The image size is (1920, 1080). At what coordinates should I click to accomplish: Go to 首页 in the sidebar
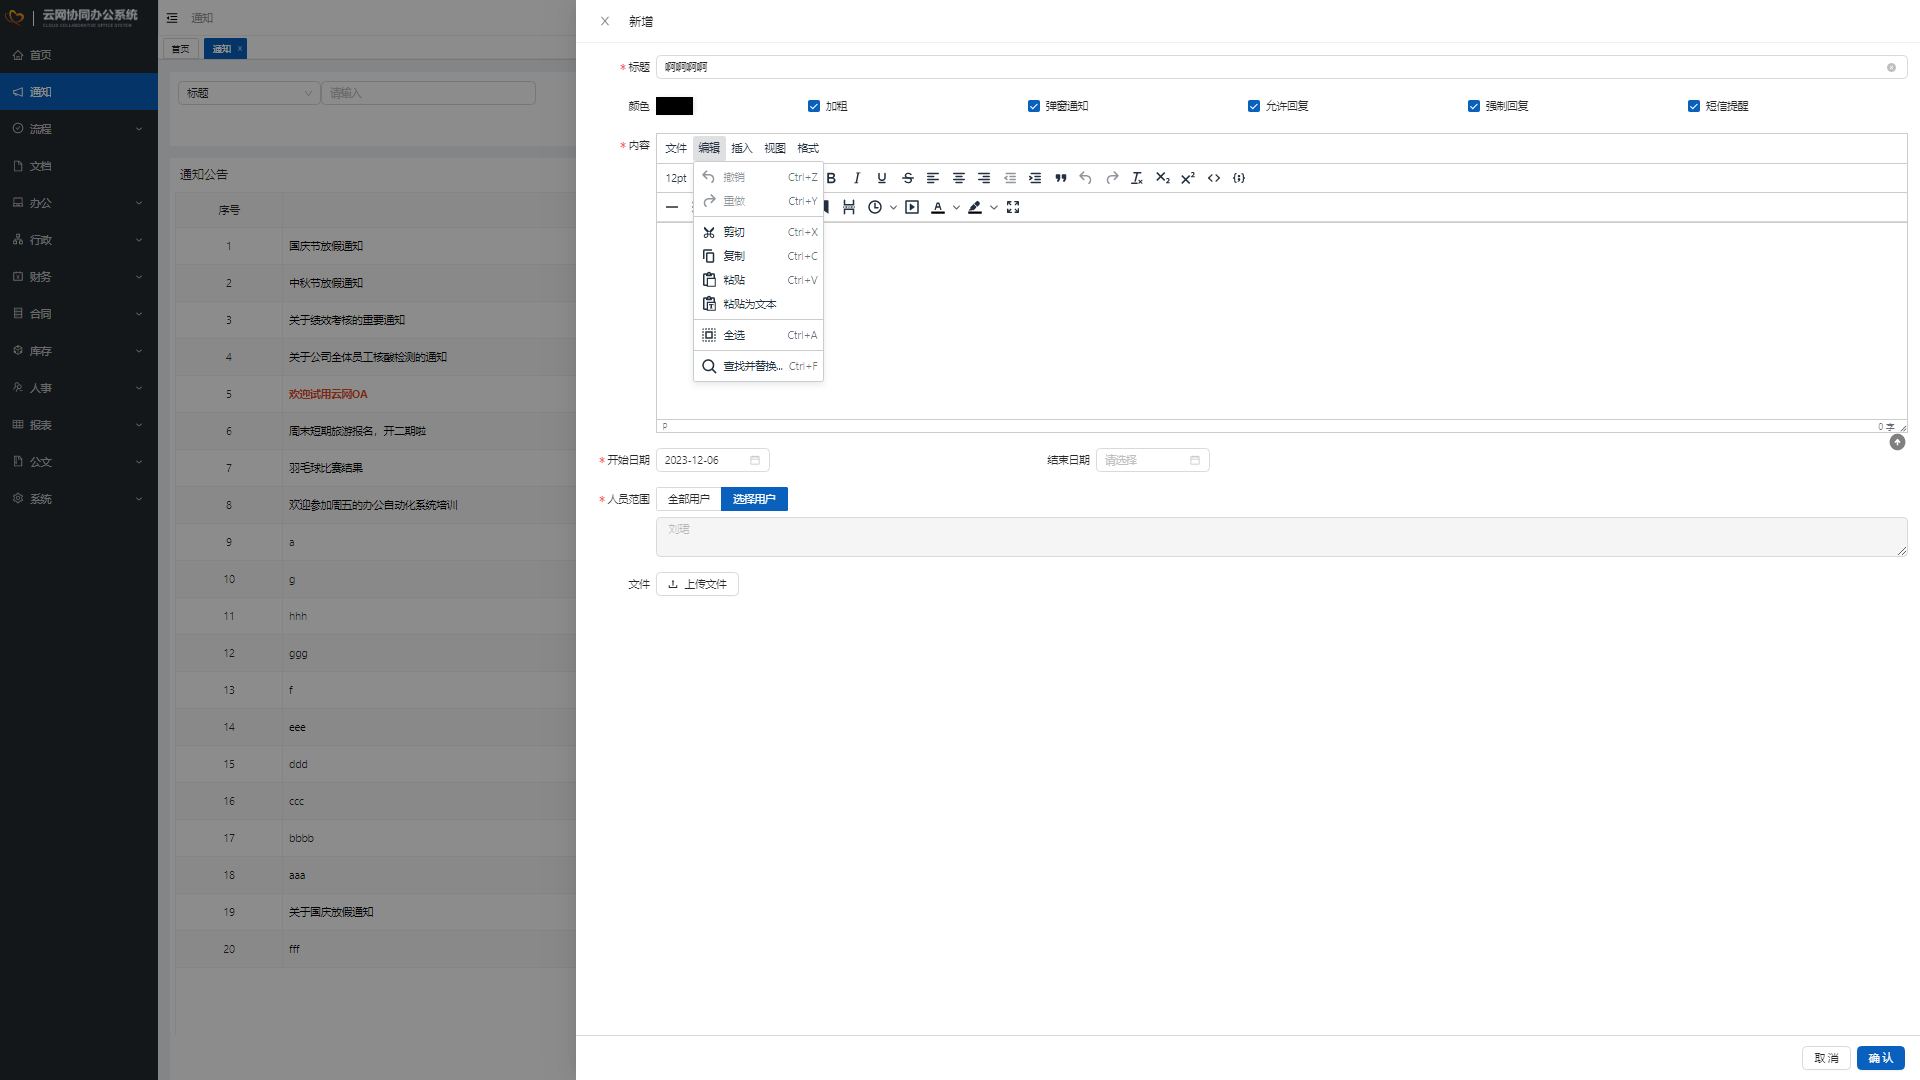click(79, 55)
